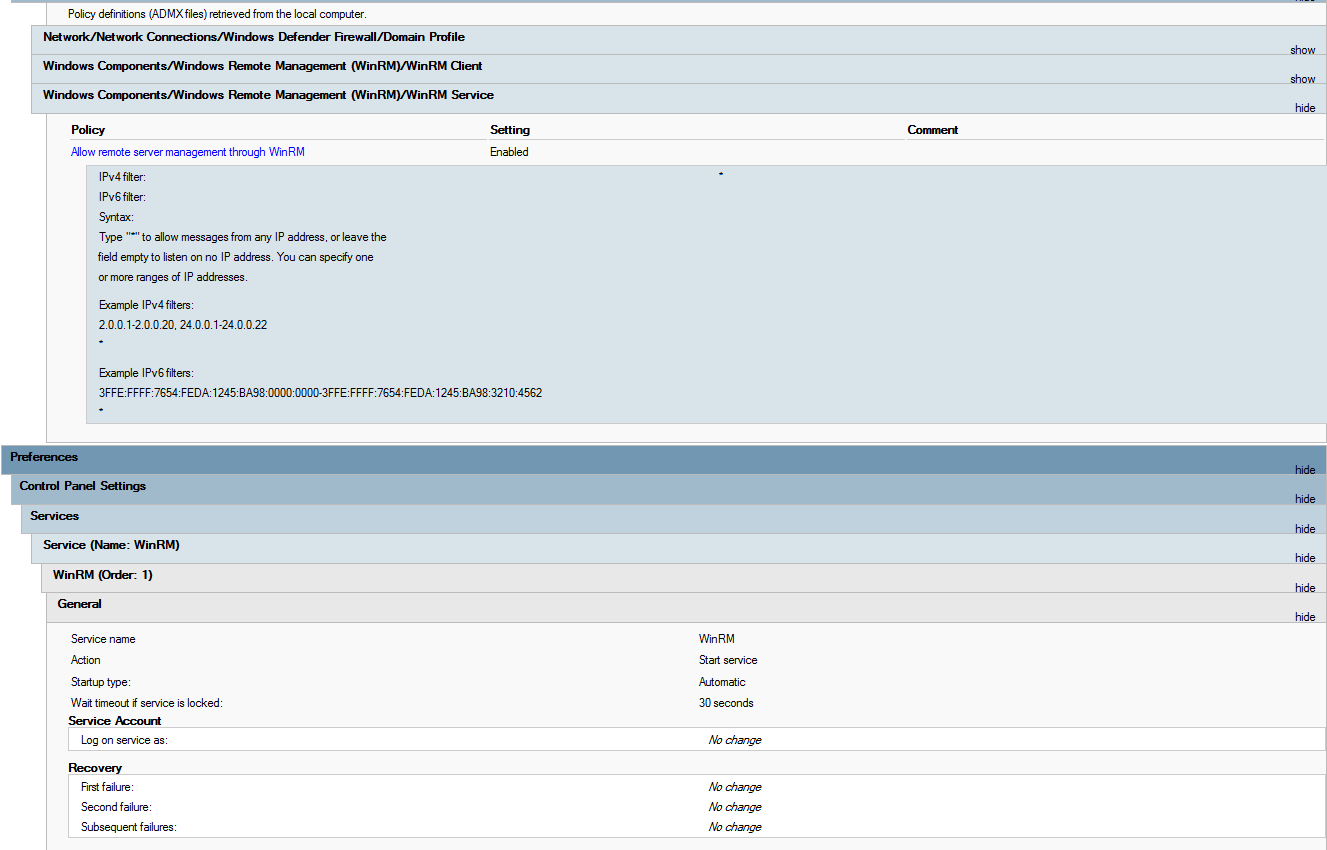
Task: Hide the Preferences section
Action: [1305, 470]
